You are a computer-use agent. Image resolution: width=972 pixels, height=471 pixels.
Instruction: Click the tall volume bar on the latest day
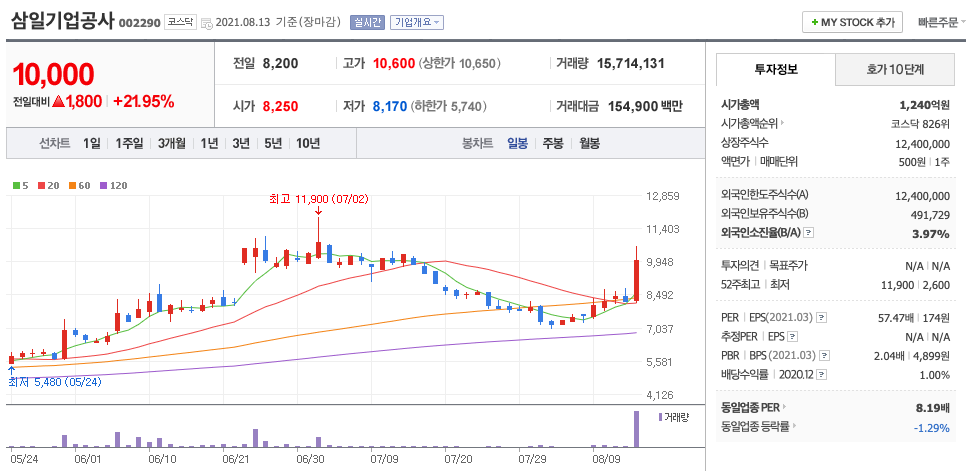click(636, 429)
